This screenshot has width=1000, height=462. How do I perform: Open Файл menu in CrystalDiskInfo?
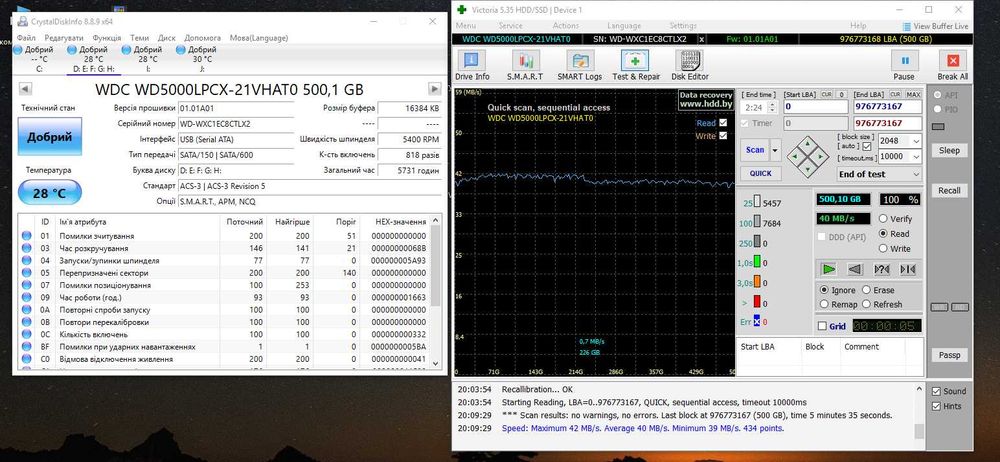(x=26, y=38)
